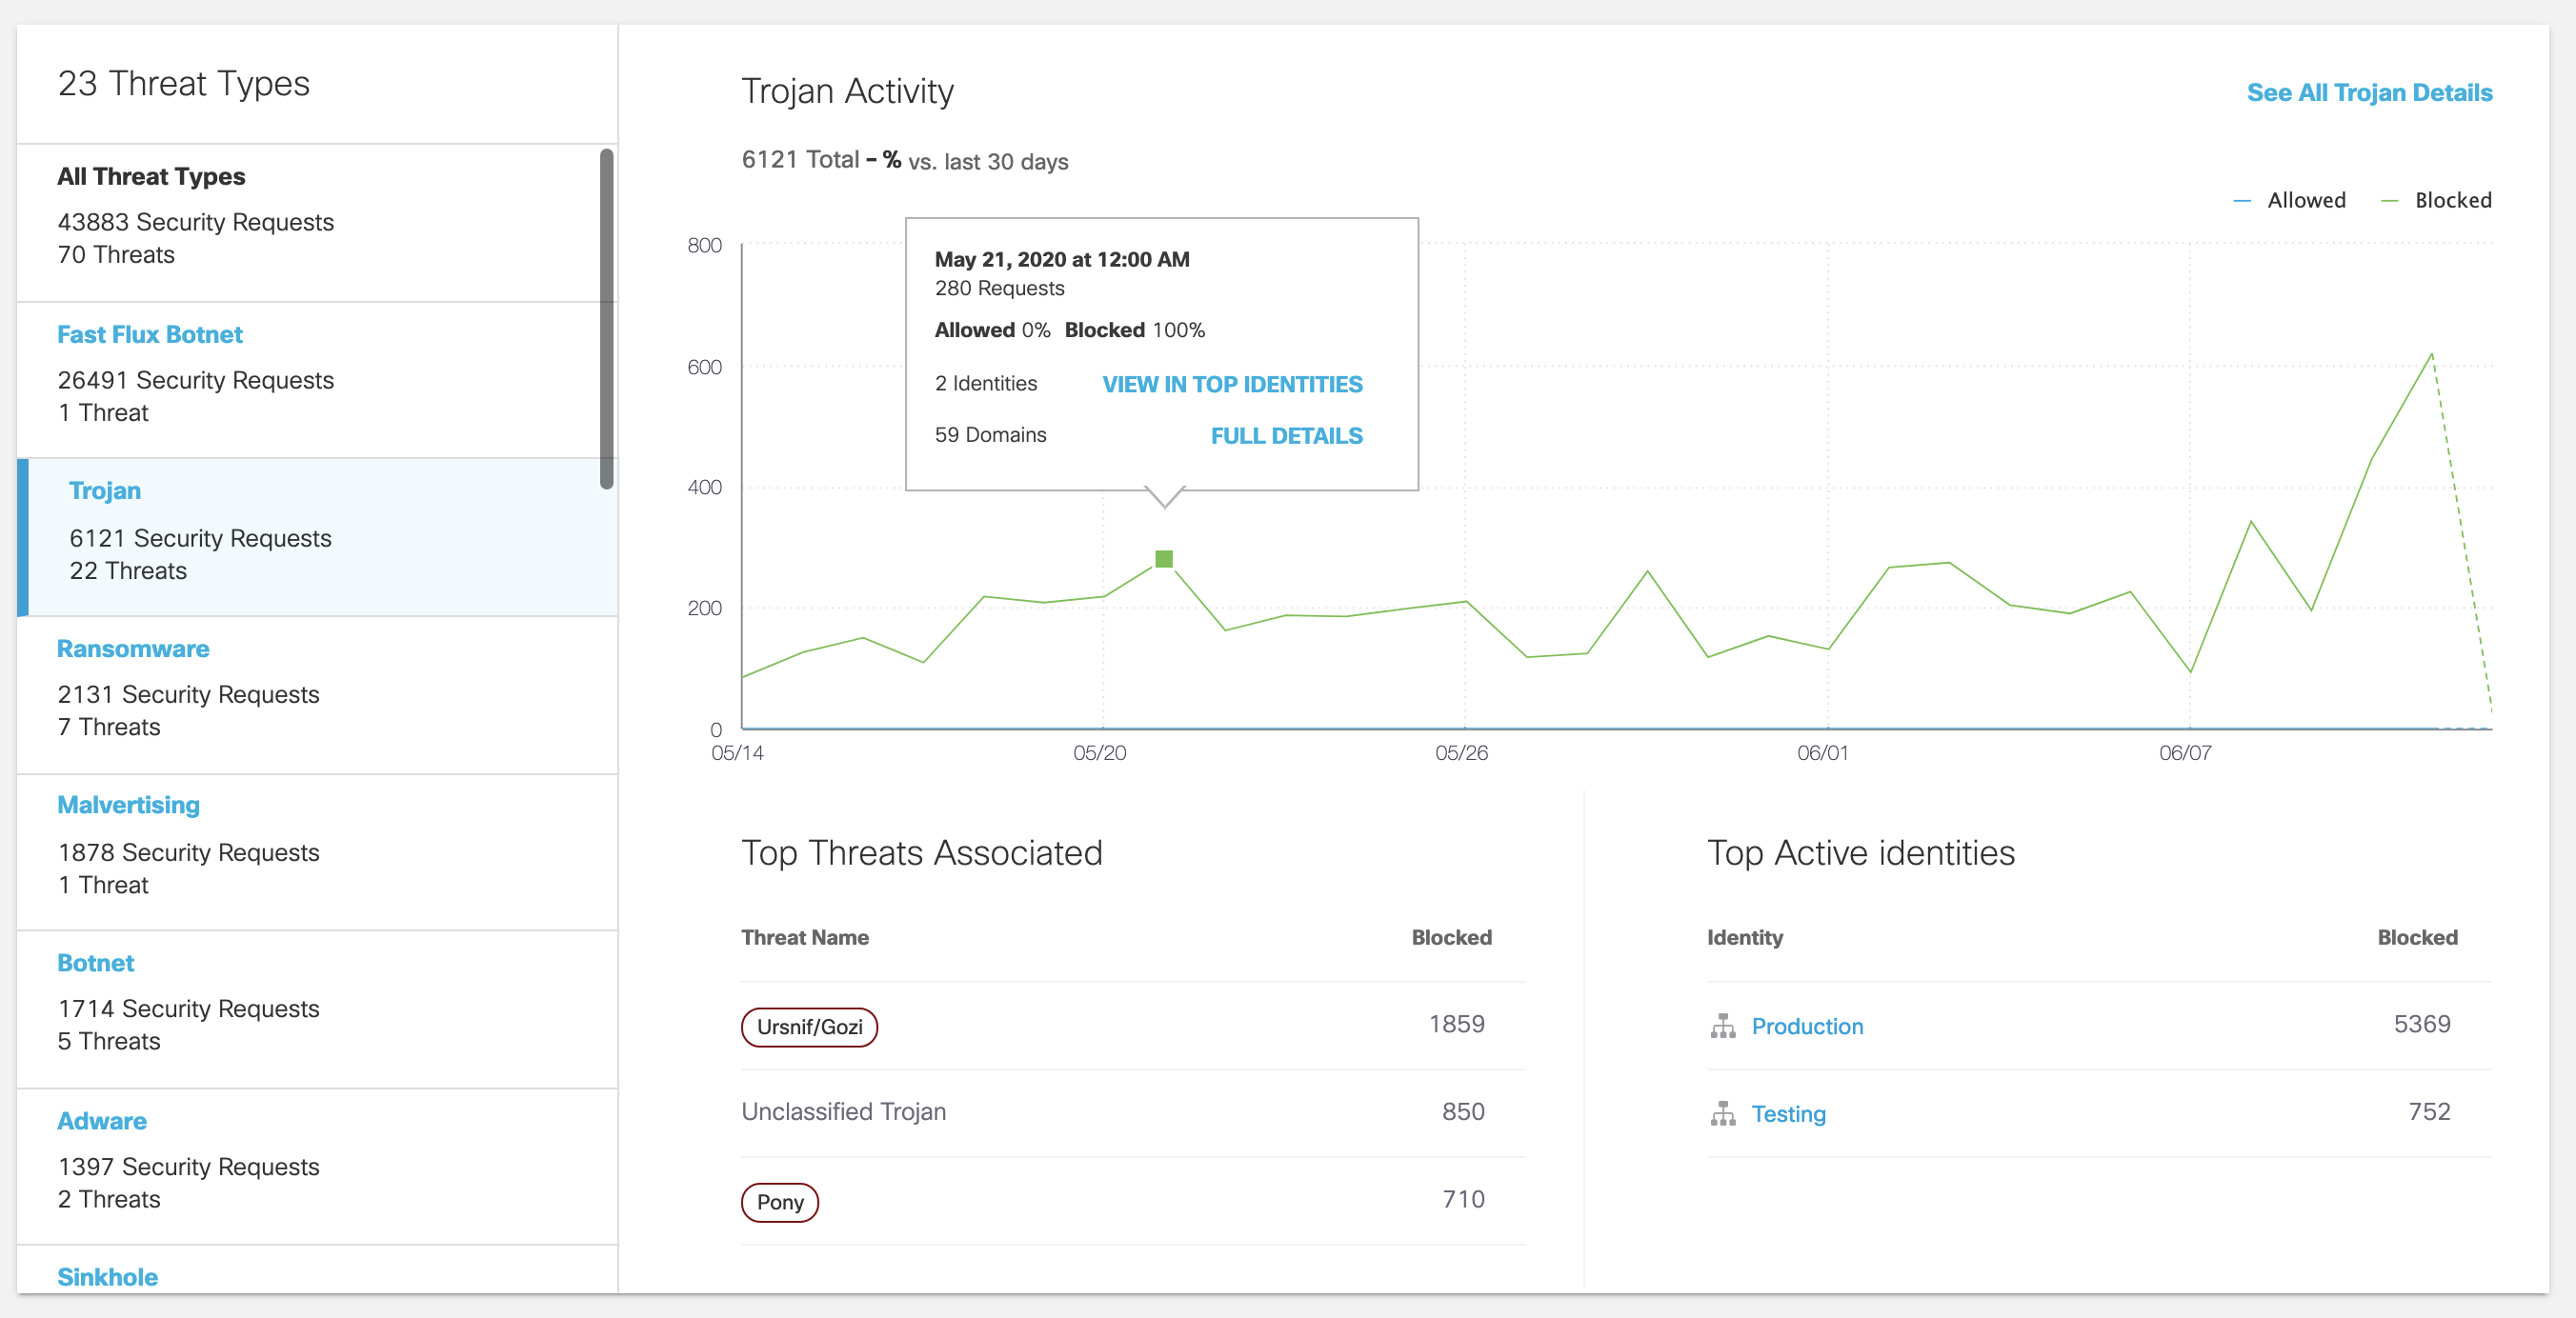Click the 850 blocked count value

(1463, 1112)
